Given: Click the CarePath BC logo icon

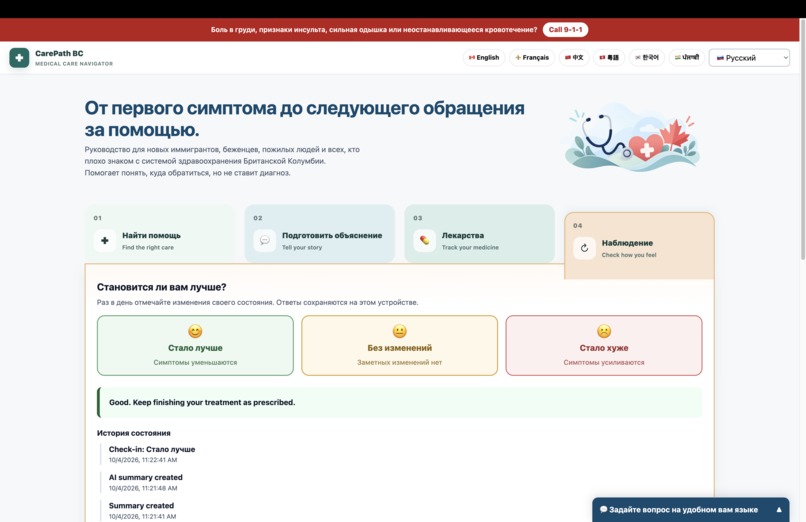Looking at the screenshot, I should tap(19, 58).
